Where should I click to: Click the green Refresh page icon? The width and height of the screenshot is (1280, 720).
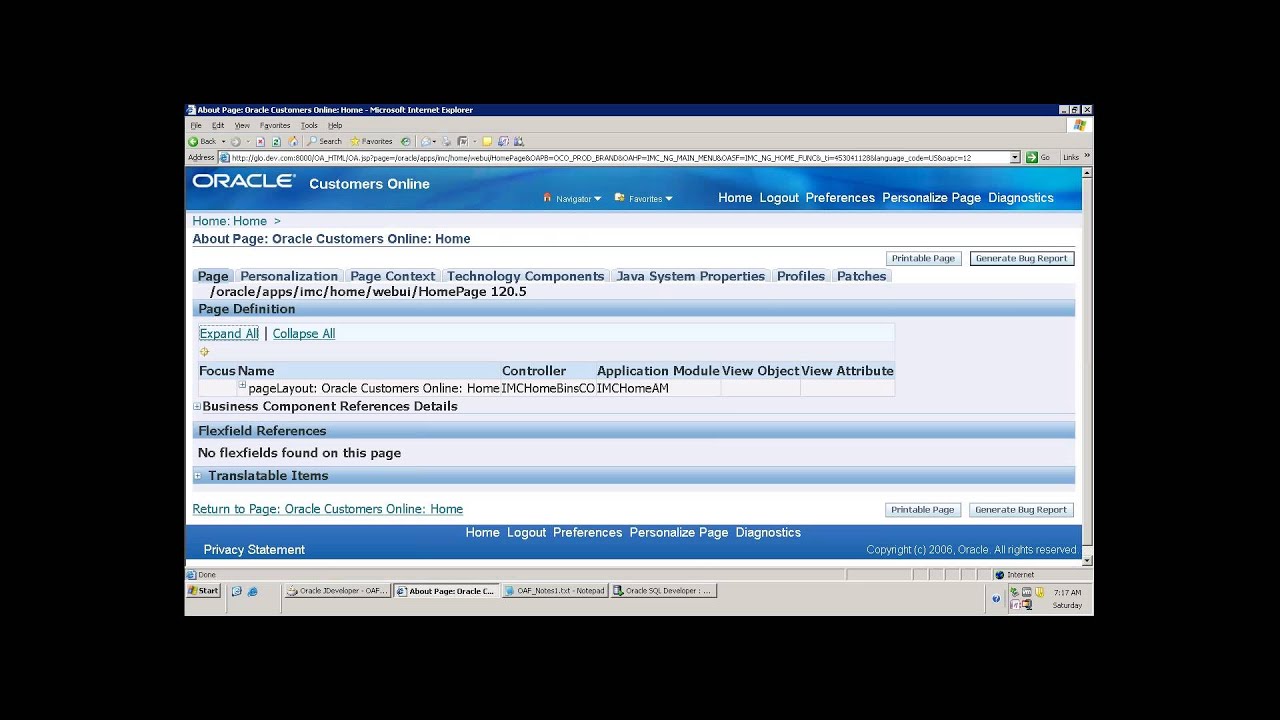click(x=276, y=141)
